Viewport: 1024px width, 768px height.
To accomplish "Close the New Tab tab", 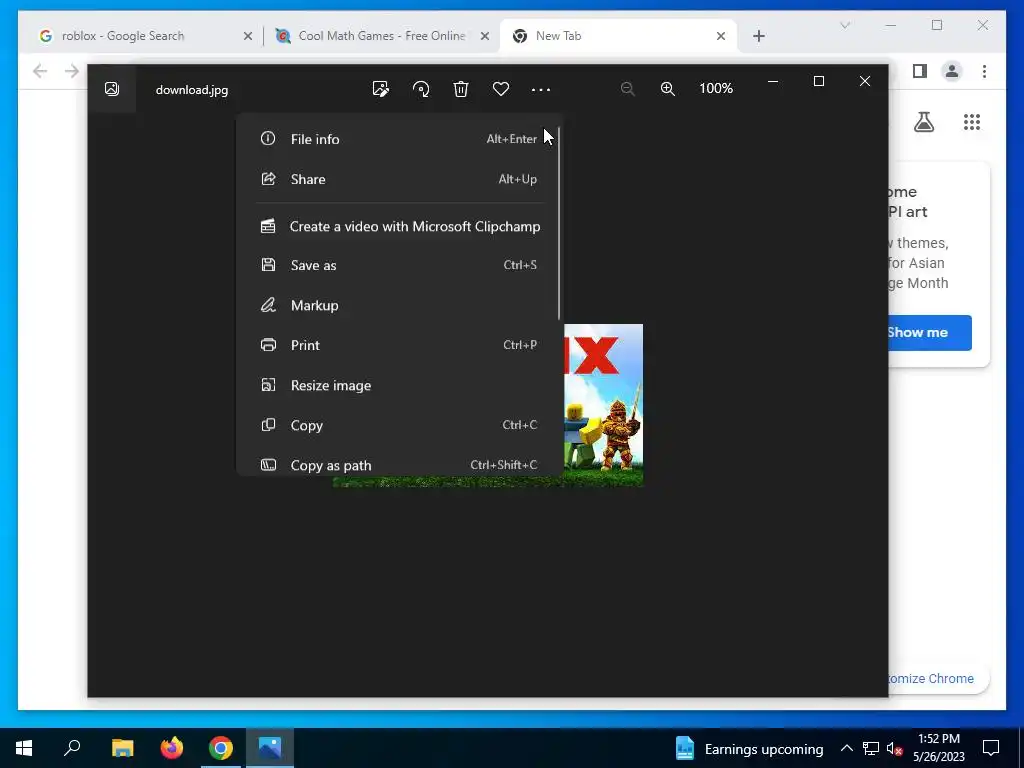I will [x=721, y=37].
